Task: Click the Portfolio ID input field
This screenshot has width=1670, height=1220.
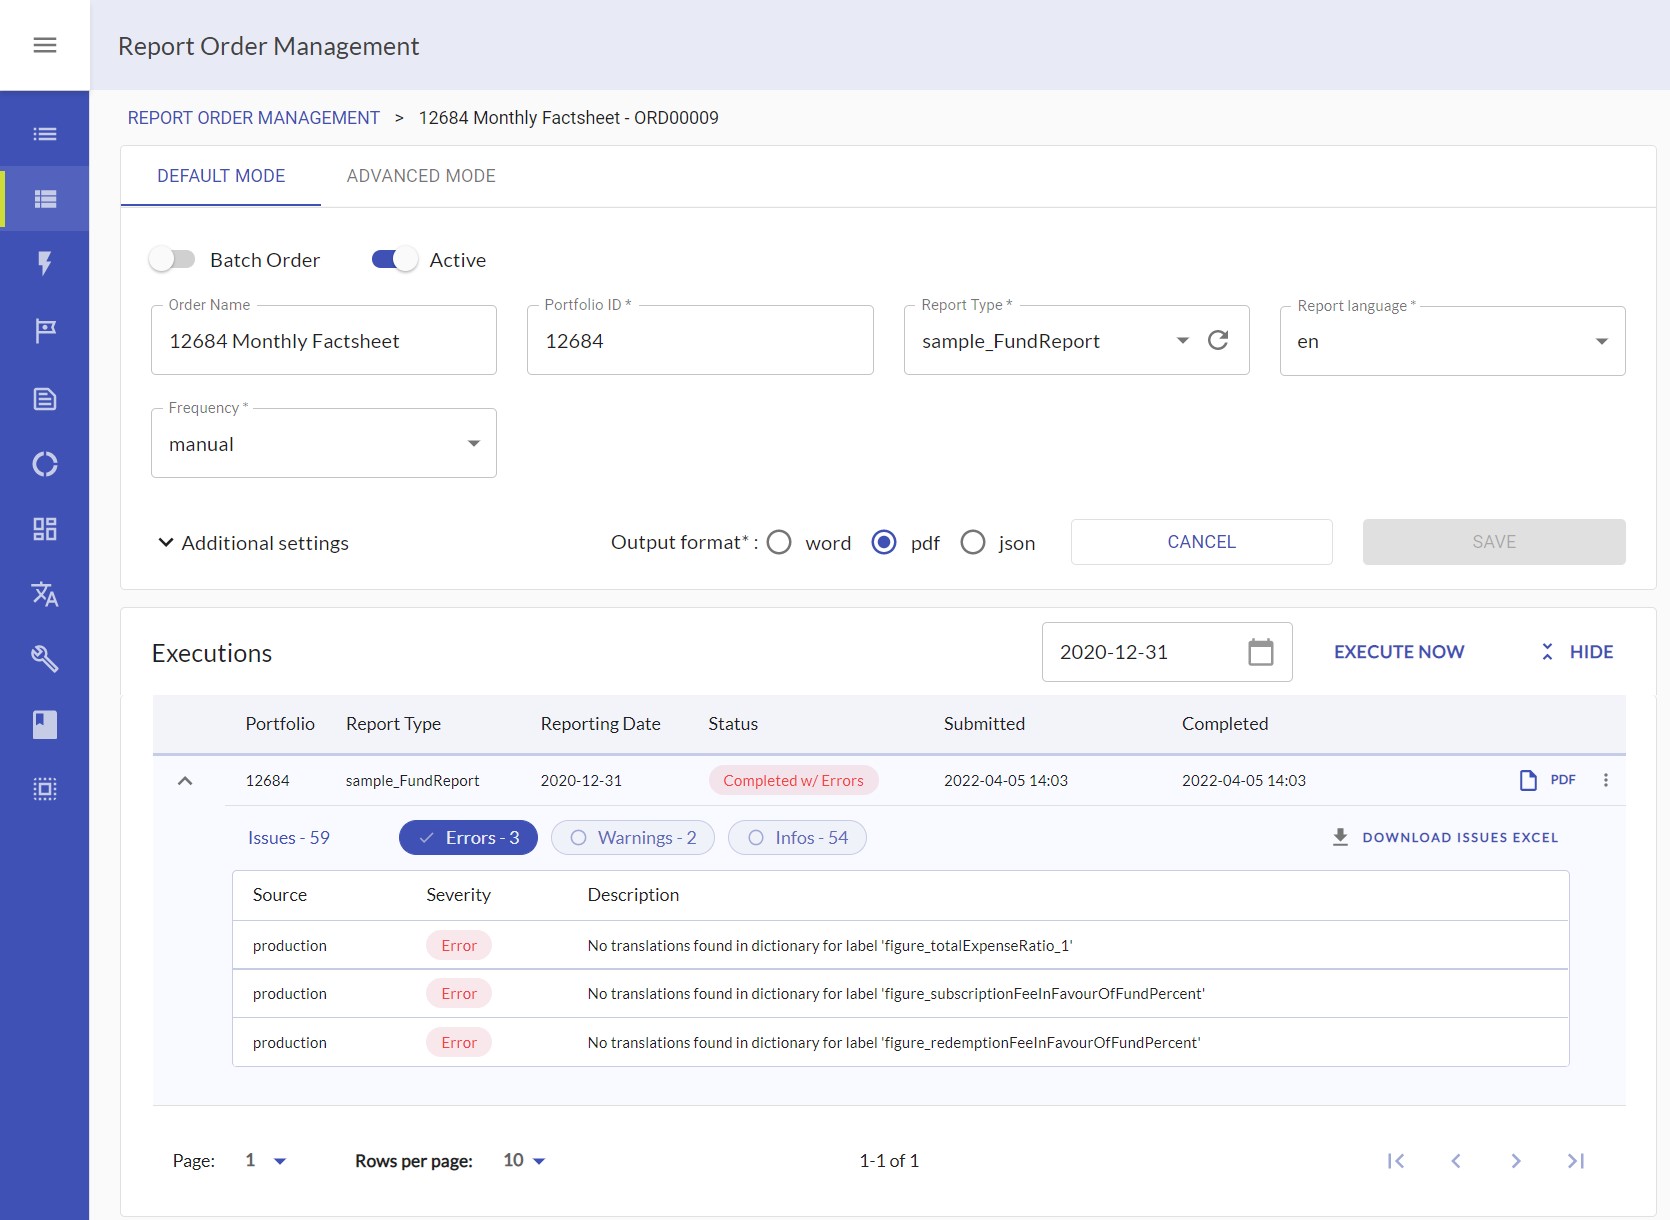Action: pos(699,342)
